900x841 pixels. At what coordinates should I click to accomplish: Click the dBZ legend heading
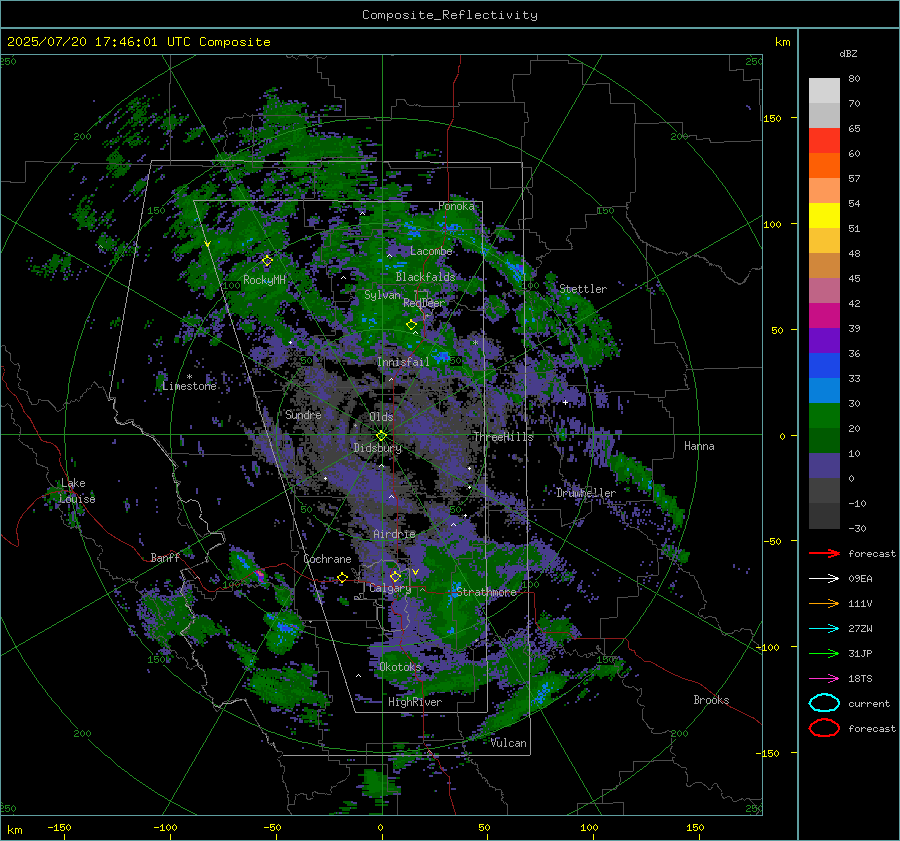click(x=848, y=54)
